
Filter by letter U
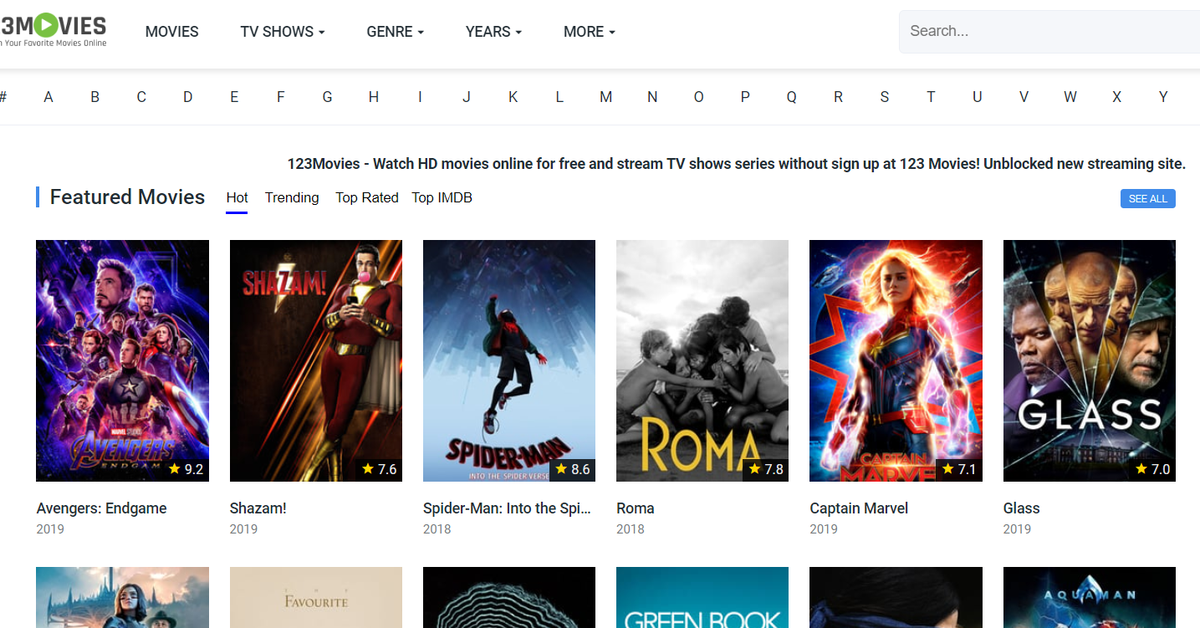(x=977, y=97)
